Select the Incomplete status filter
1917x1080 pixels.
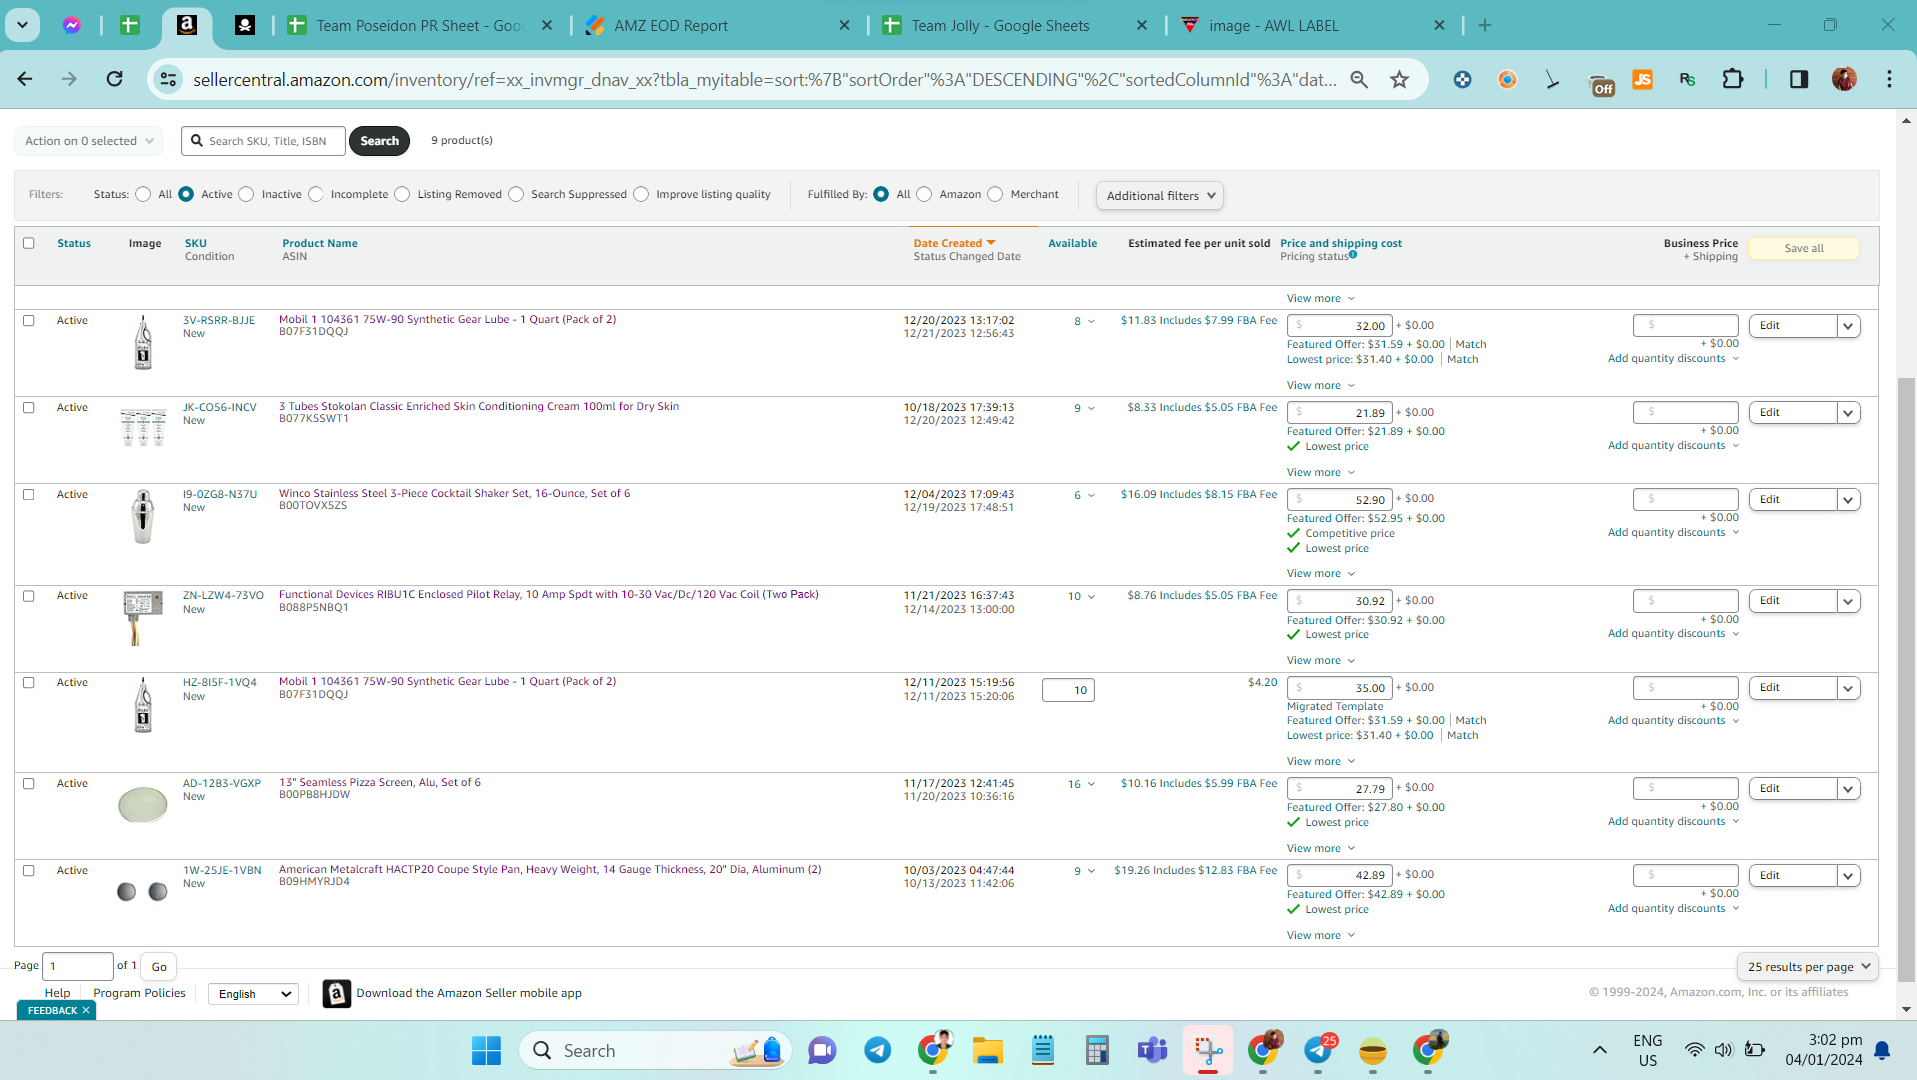click(x=316, y=194)
